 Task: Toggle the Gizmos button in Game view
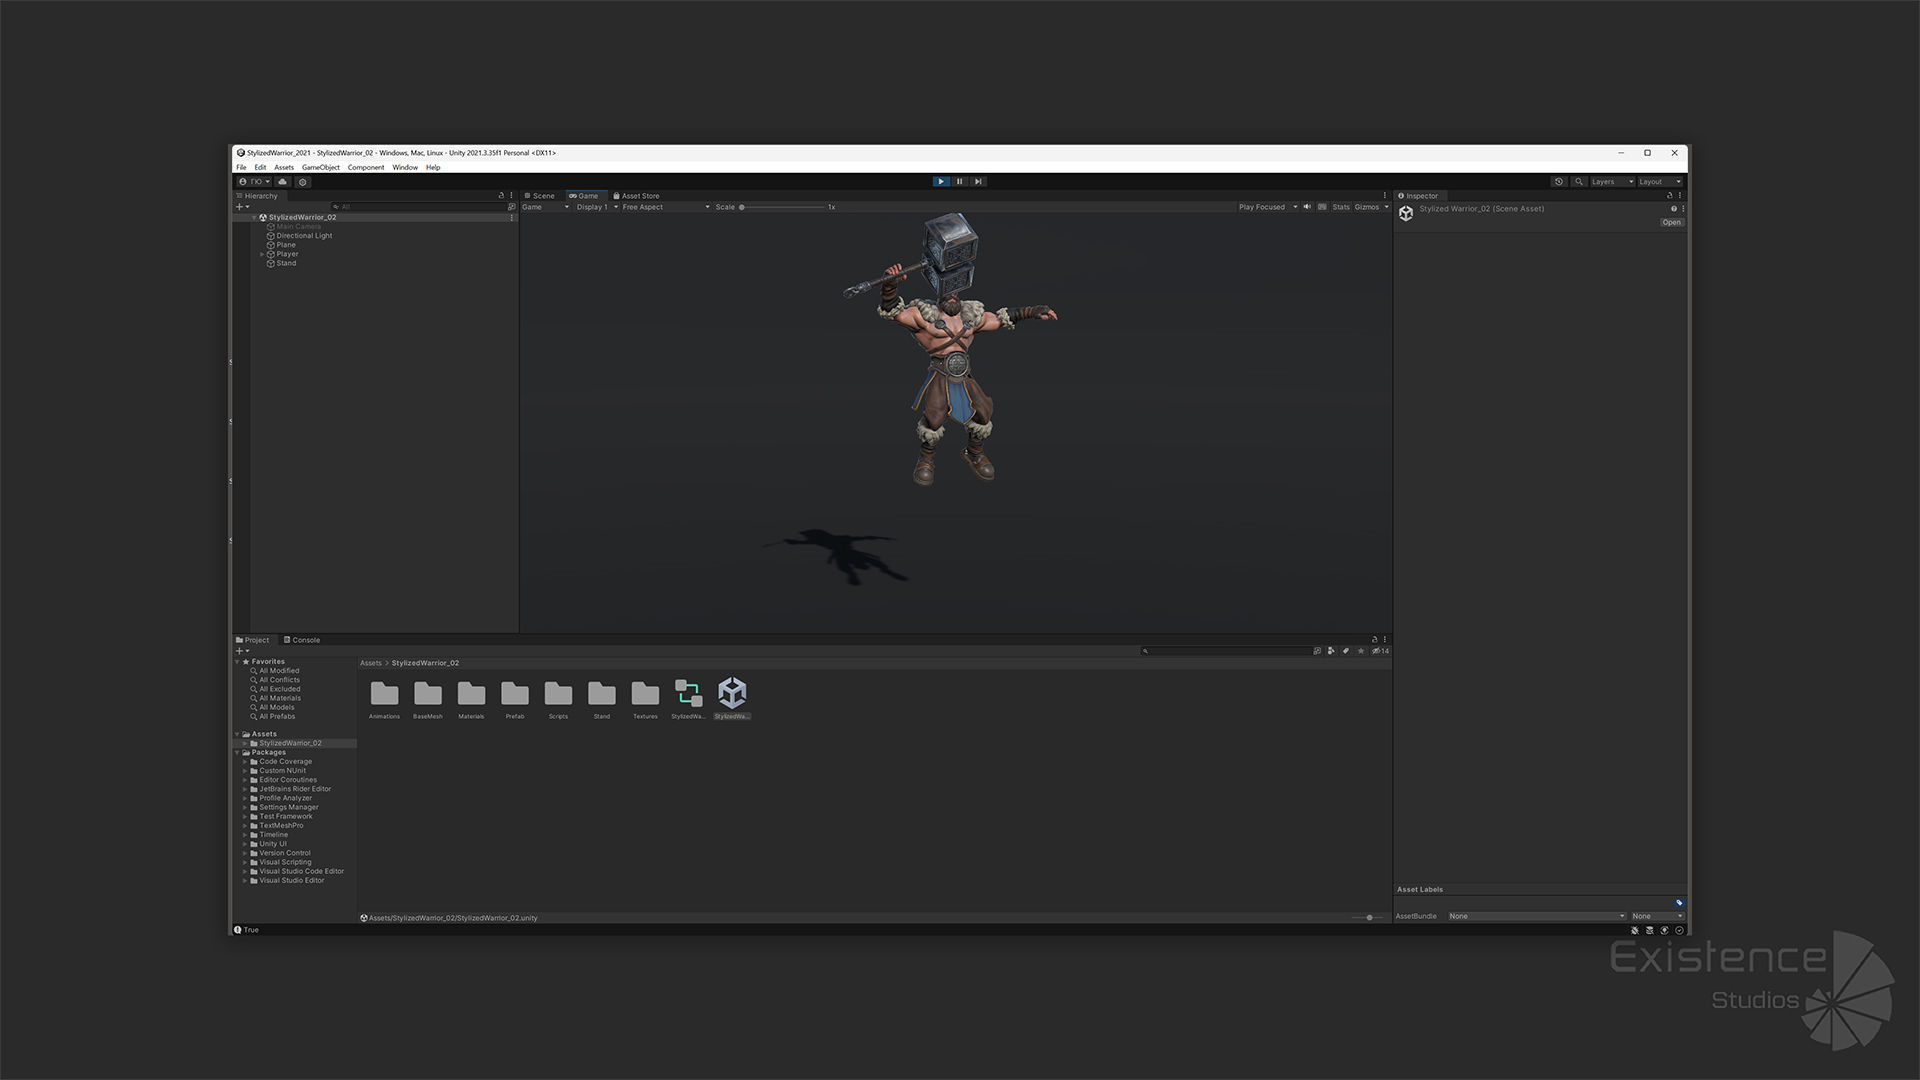[1366, 207]
